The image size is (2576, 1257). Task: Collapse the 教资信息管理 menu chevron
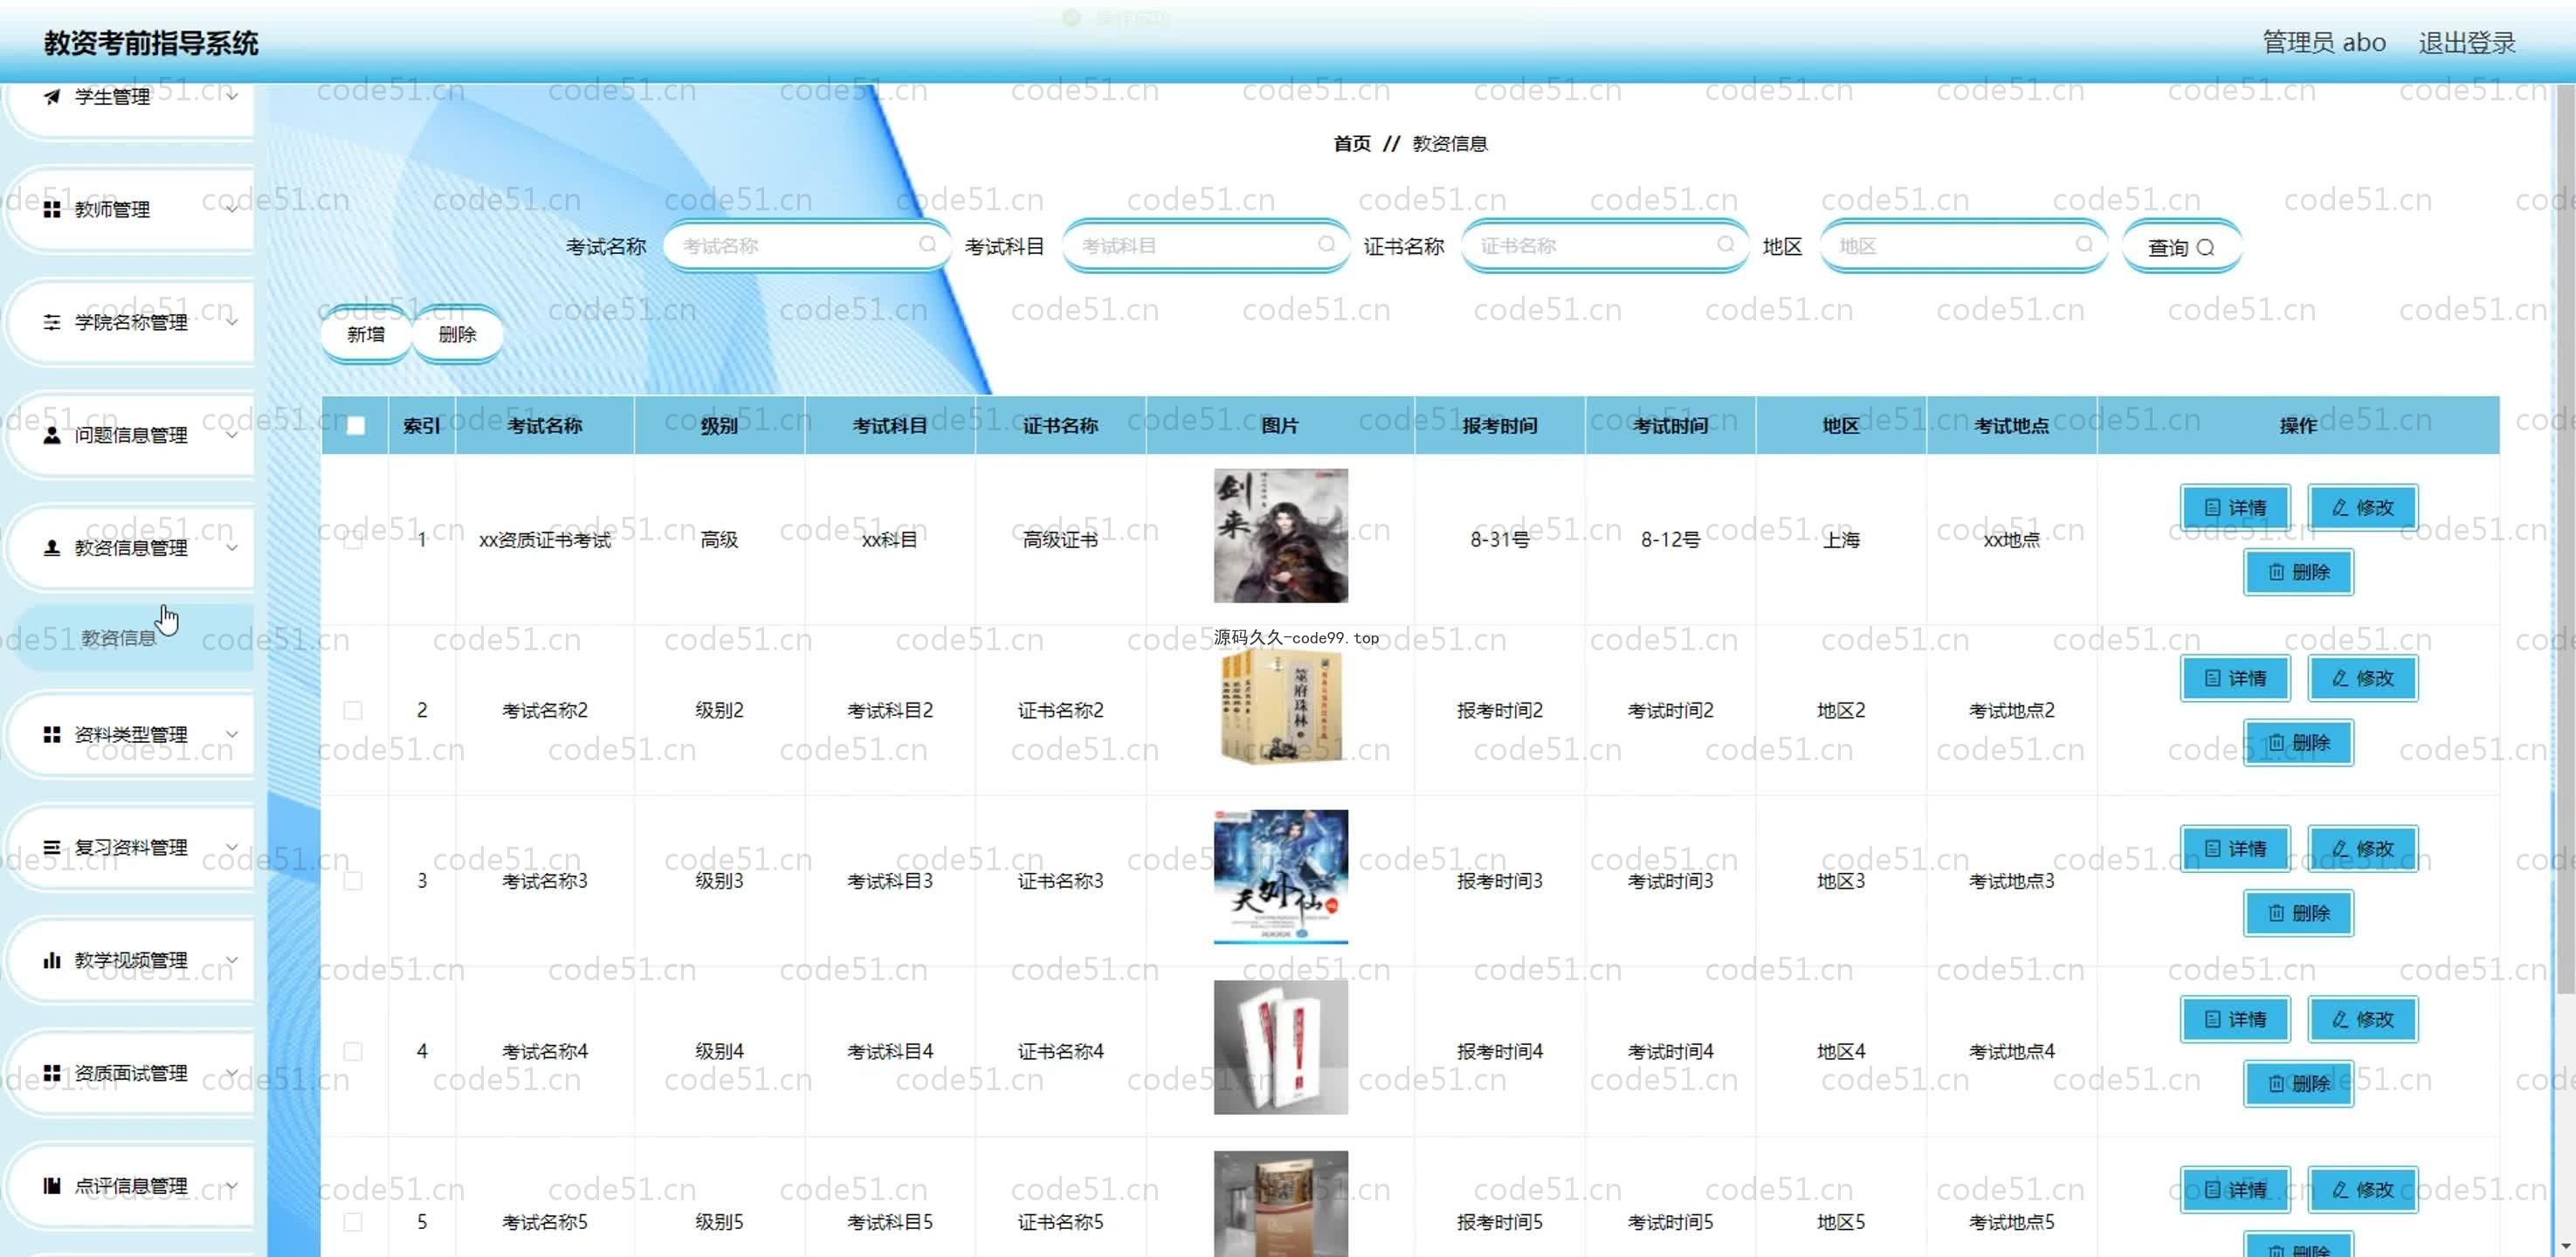click(232, 548)
